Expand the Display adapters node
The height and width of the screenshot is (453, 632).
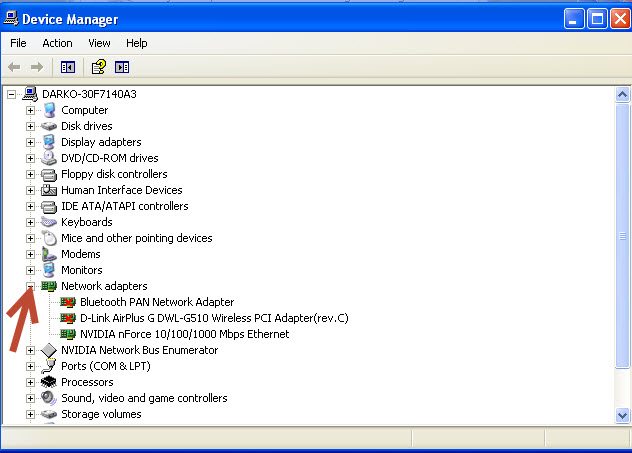tap(30, 142)
